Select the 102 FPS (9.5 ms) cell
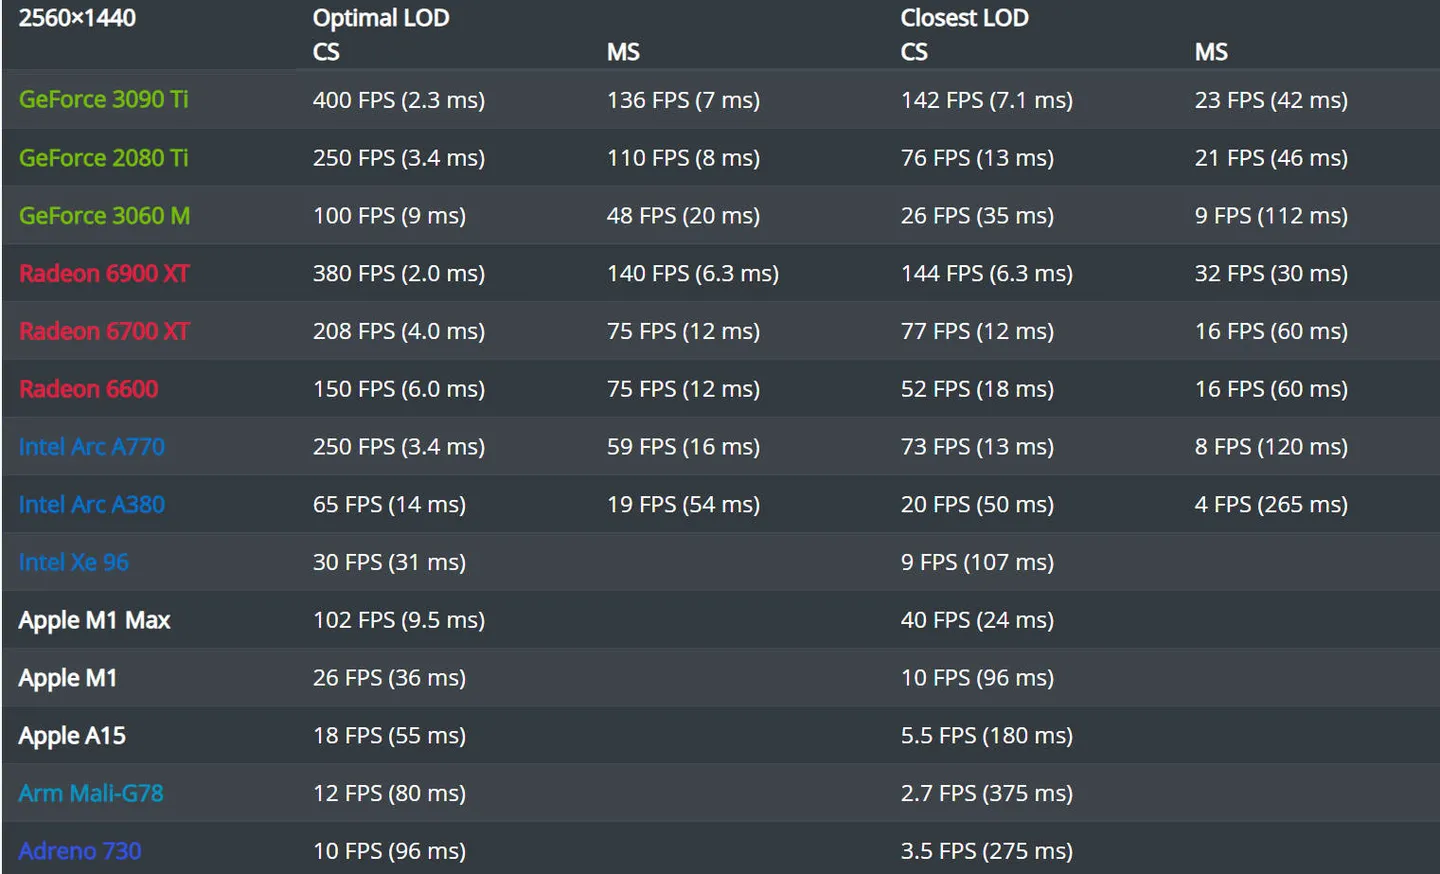Viewport: 1440px width, 874px height. point(398,621)
